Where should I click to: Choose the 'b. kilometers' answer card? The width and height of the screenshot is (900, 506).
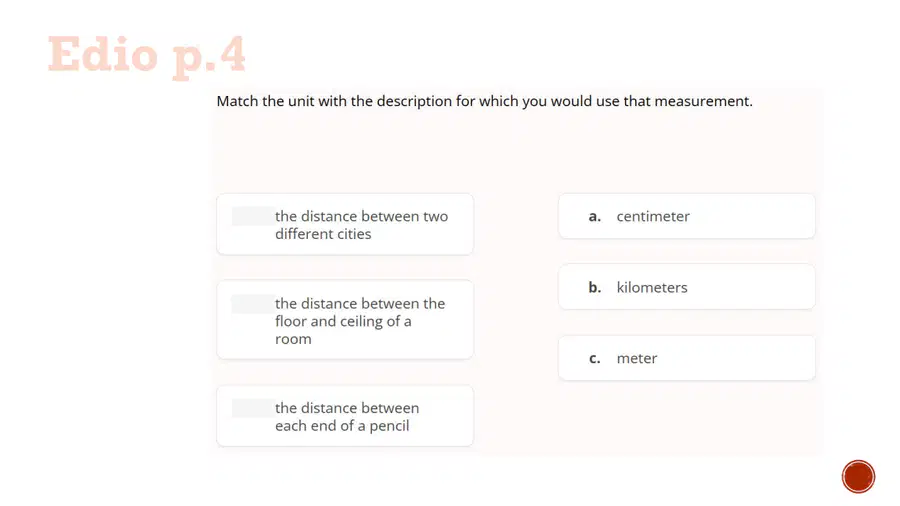click(x=686, y=287)
